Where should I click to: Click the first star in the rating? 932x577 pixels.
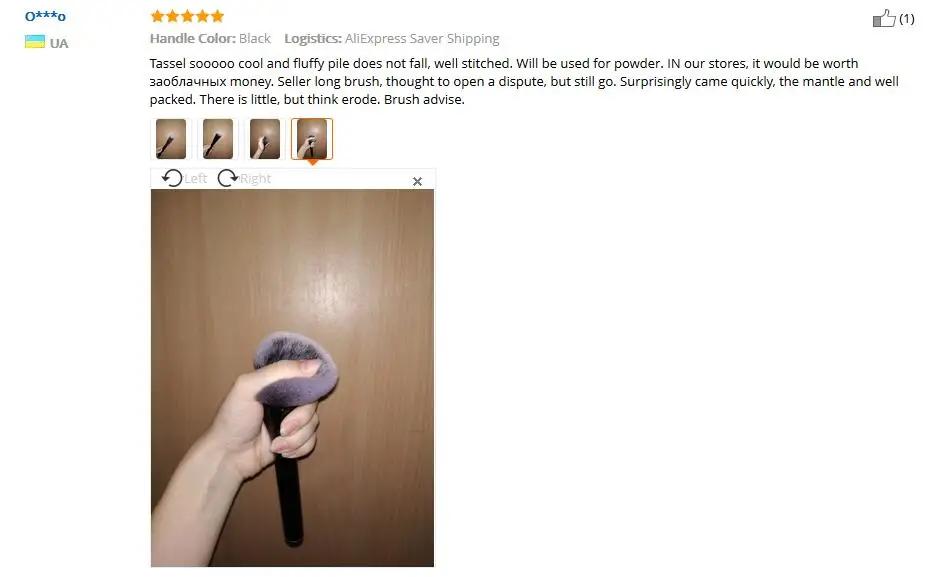click(158, 15)
